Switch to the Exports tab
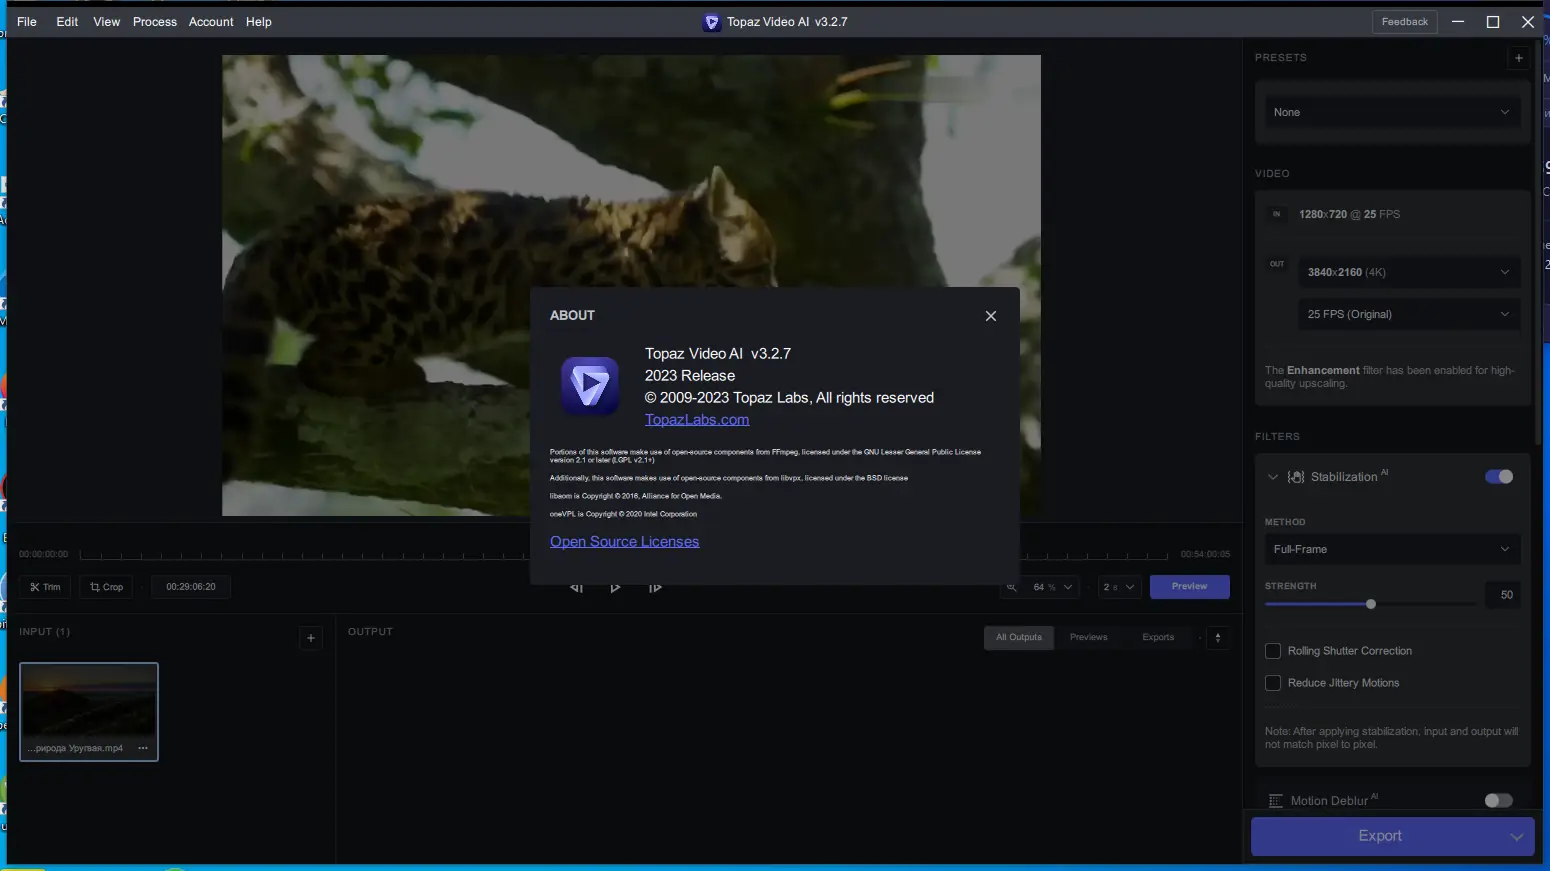Screen dimensions: 1550x871 [x=1158, y=638]
